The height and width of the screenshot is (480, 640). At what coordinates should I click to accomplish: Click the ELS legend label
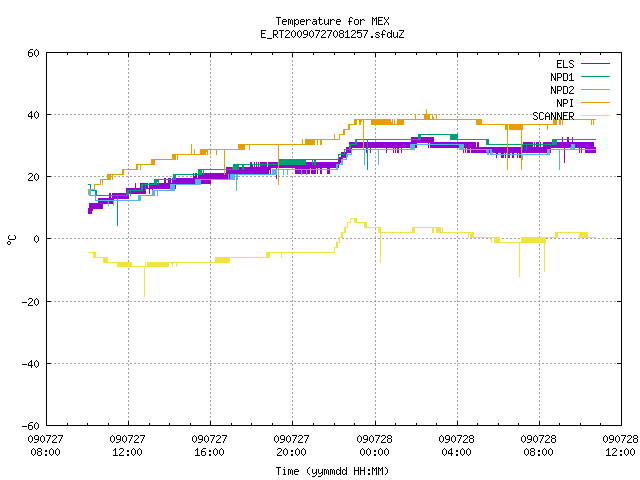pyautogui.click(x=565, y=64)
